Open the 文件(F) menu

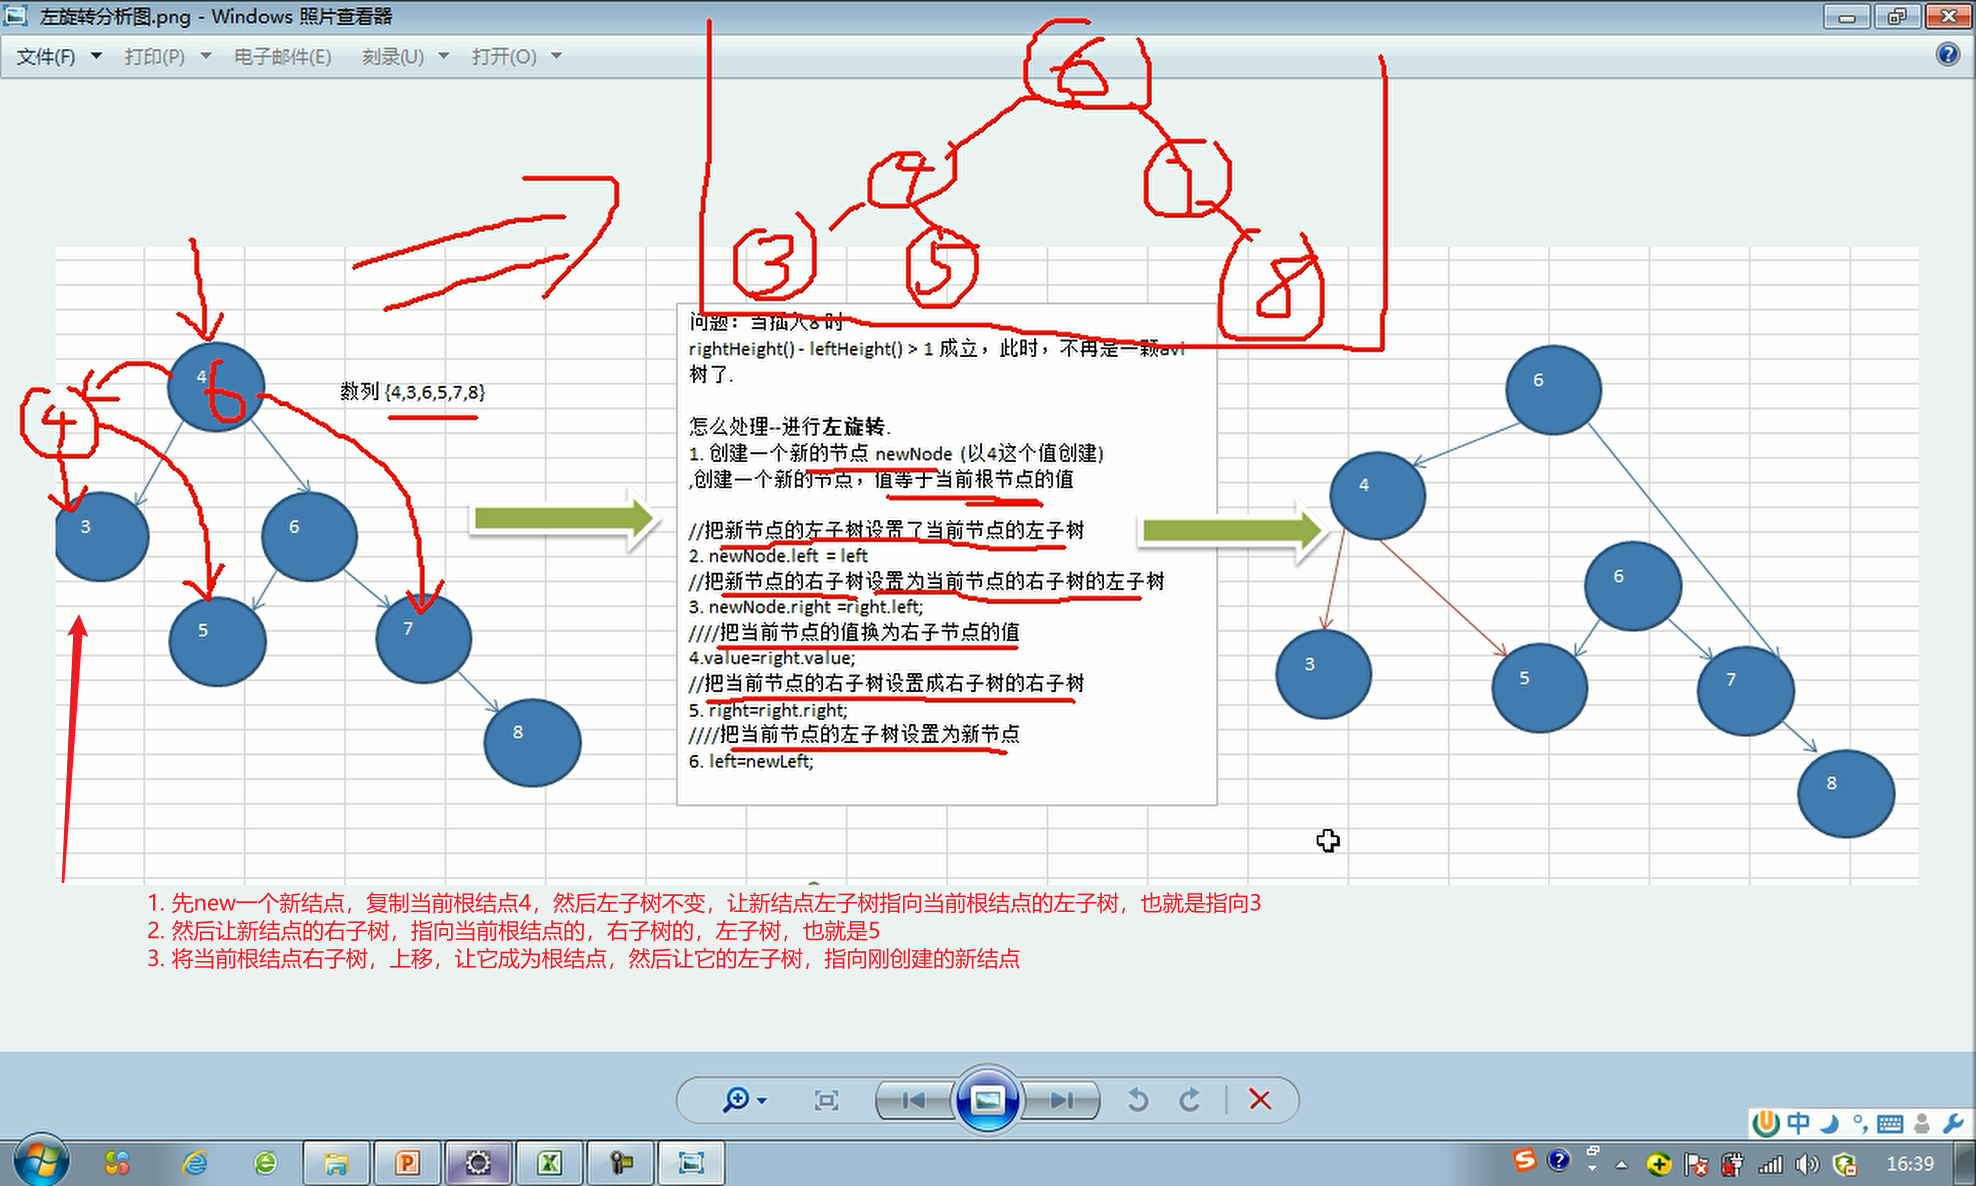click(x=46, y=57)
